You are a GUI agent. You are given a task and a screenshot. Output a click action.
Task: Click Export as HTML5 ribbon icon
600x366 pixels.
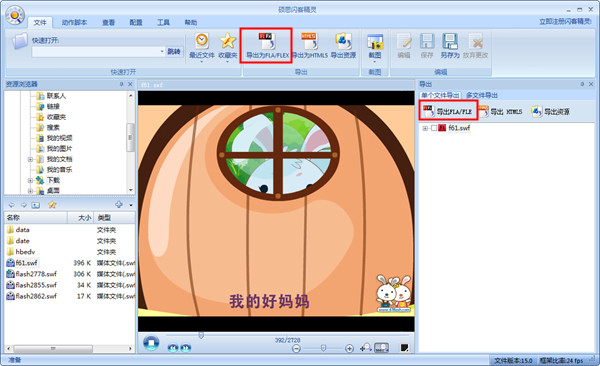pos(309,41)
